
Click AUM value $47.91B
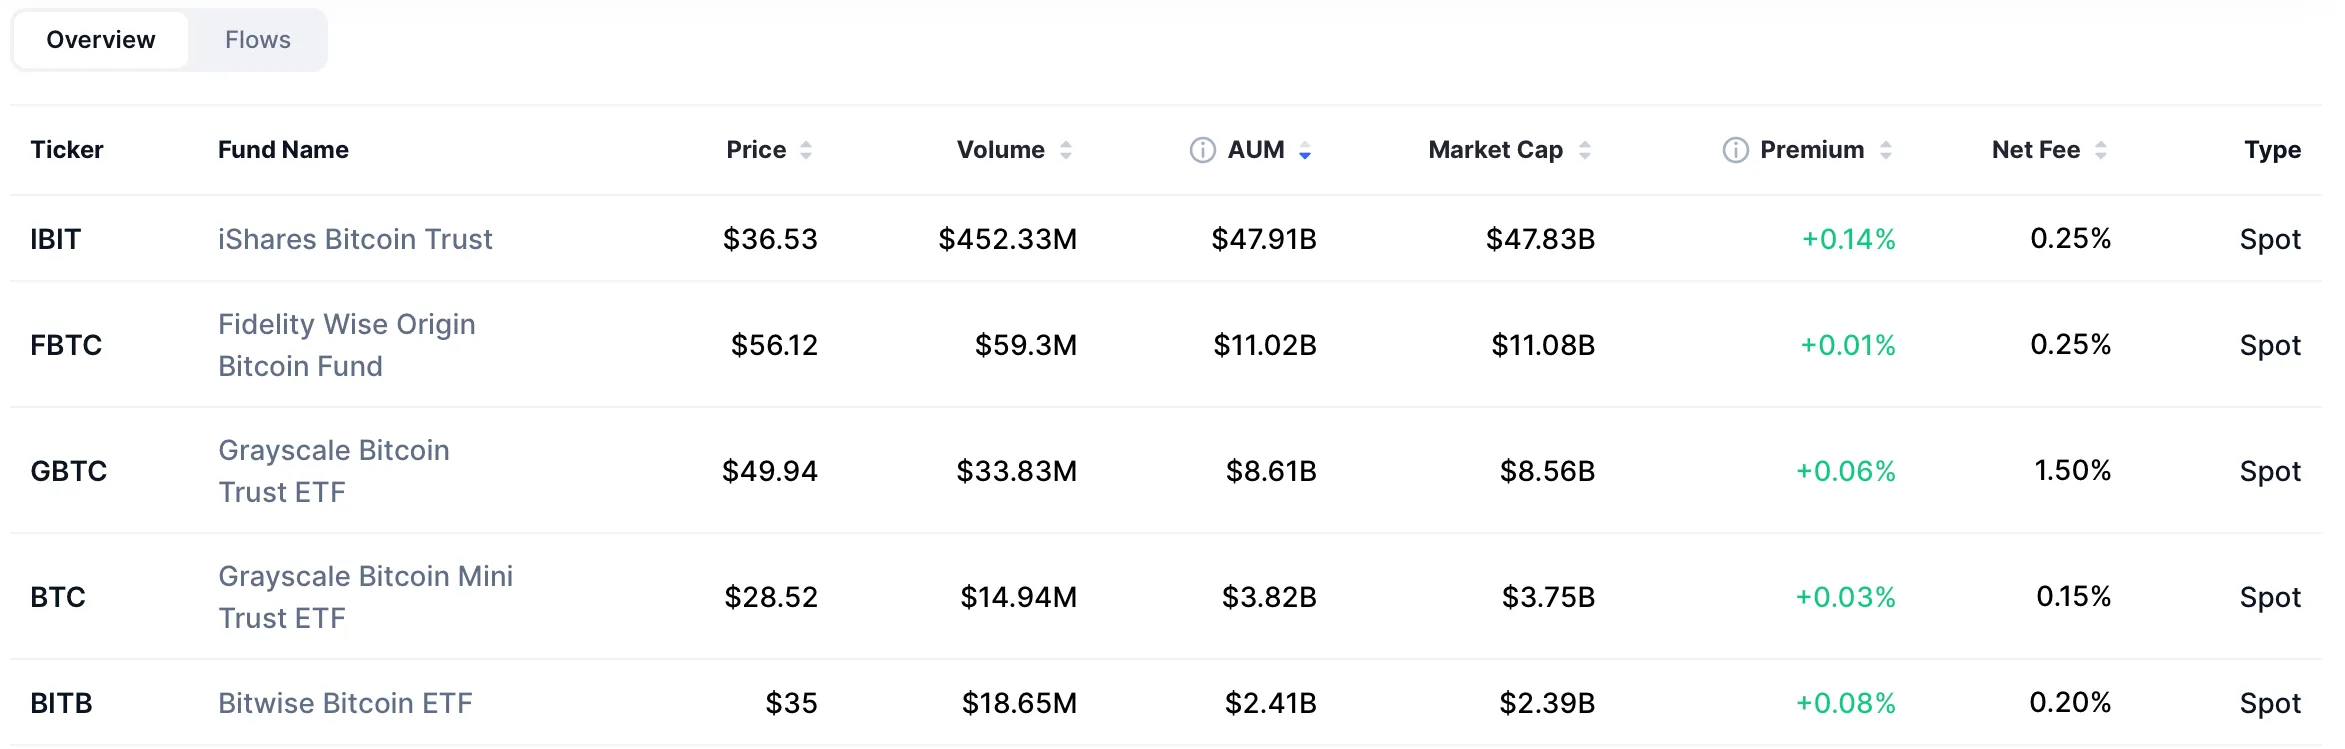coord(1264,239)
